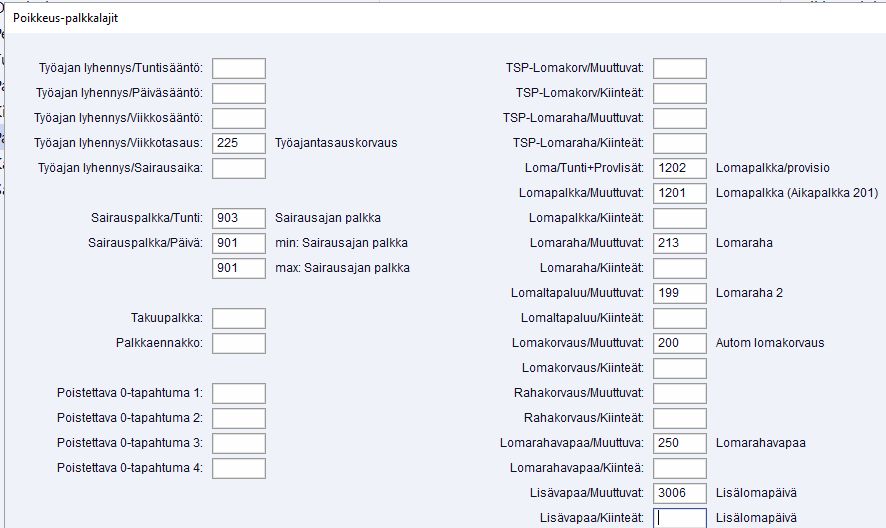Select the Poistettava 0-tapahtuma 1 field
The image size is (886, 528).
[239, 393]
